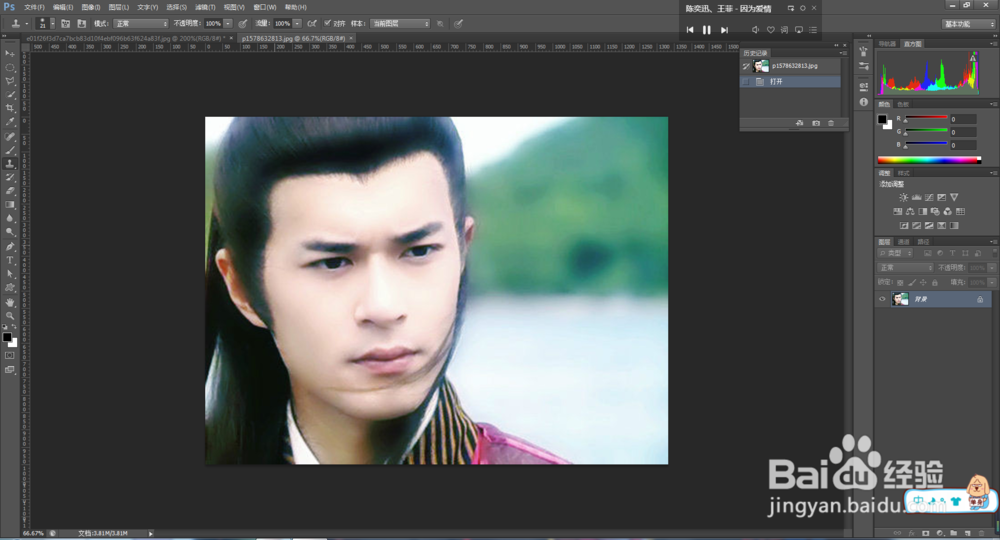Open the 样本 sample dropdown
Viewport: 1000px width, 540px height.
[400, 24]
